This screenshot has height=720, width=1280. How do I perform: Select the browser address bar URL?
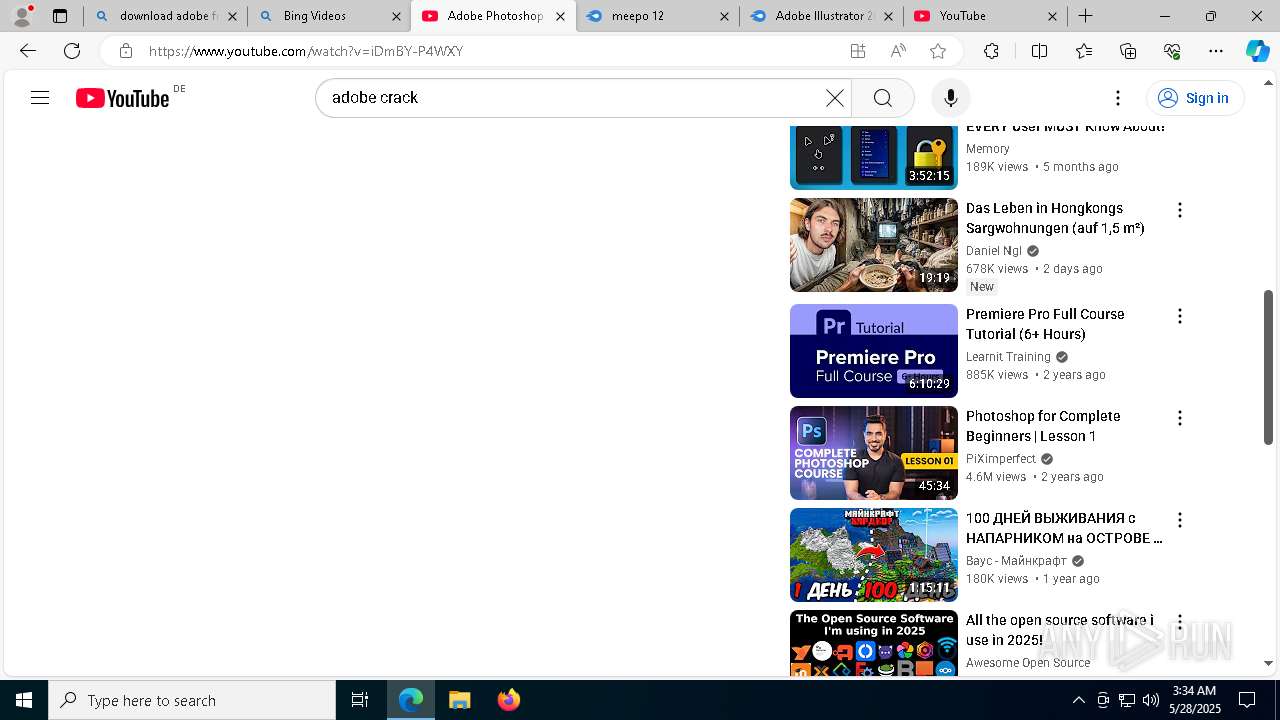305,51
